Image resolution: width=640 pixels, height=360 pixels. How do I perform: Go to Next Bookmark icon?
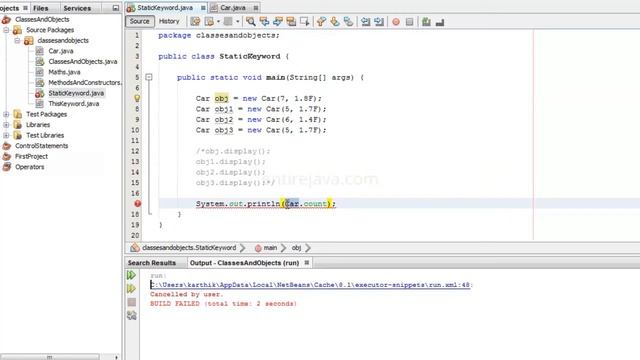[335, 22]
